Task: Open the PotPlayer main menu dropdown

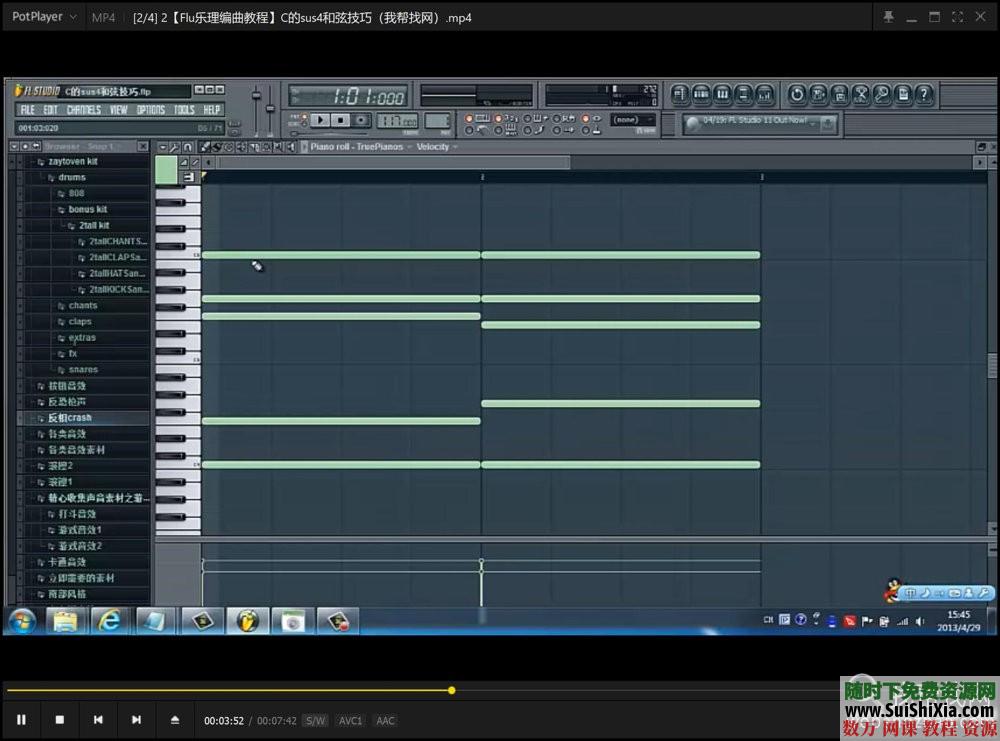Action: (x=43, y=17)
